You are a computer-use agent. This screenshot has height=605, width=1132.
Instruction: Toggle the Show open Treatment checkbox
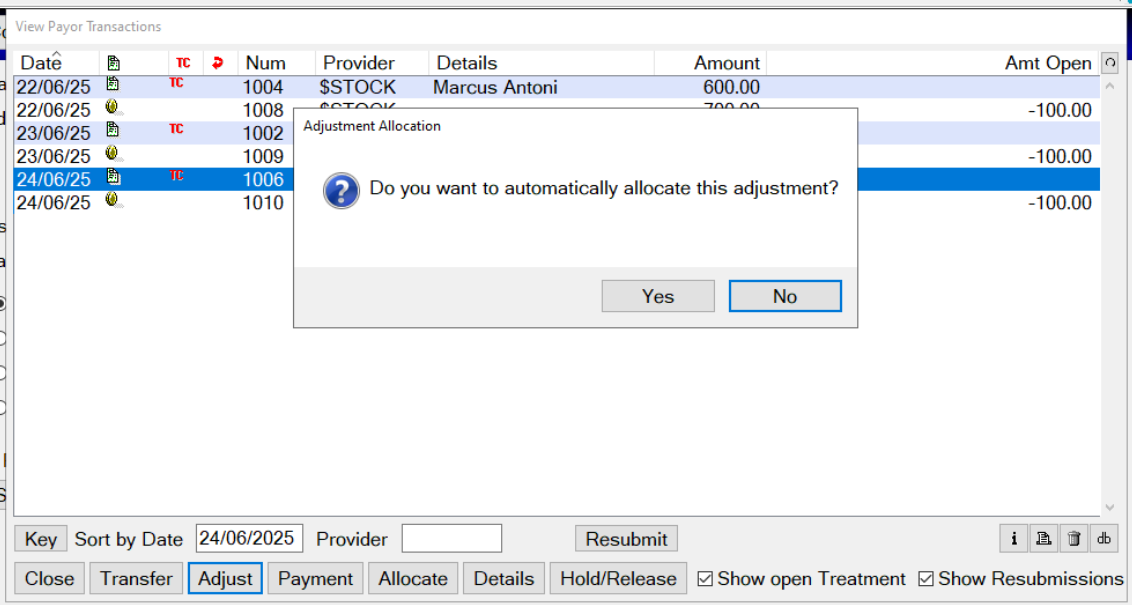click(706, 579)
